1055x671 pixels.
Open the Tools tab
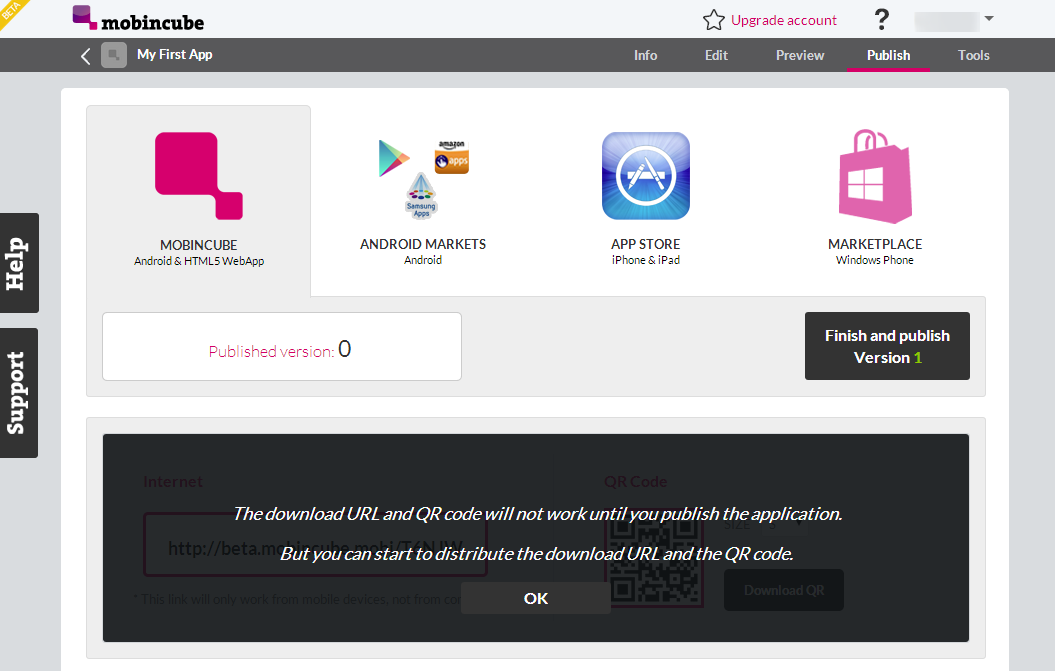[x=973, y=55]
